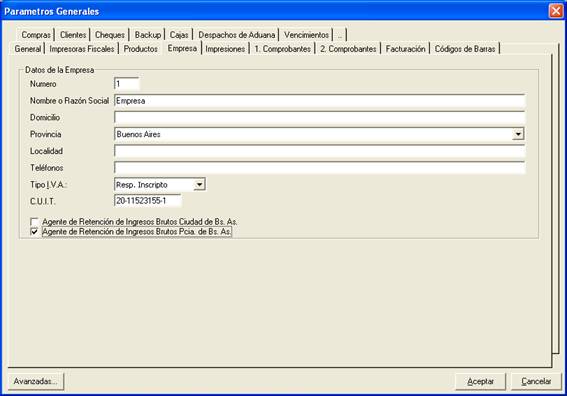Open the Vencimientos tab
Screen dimensions: 567x396
306,35
